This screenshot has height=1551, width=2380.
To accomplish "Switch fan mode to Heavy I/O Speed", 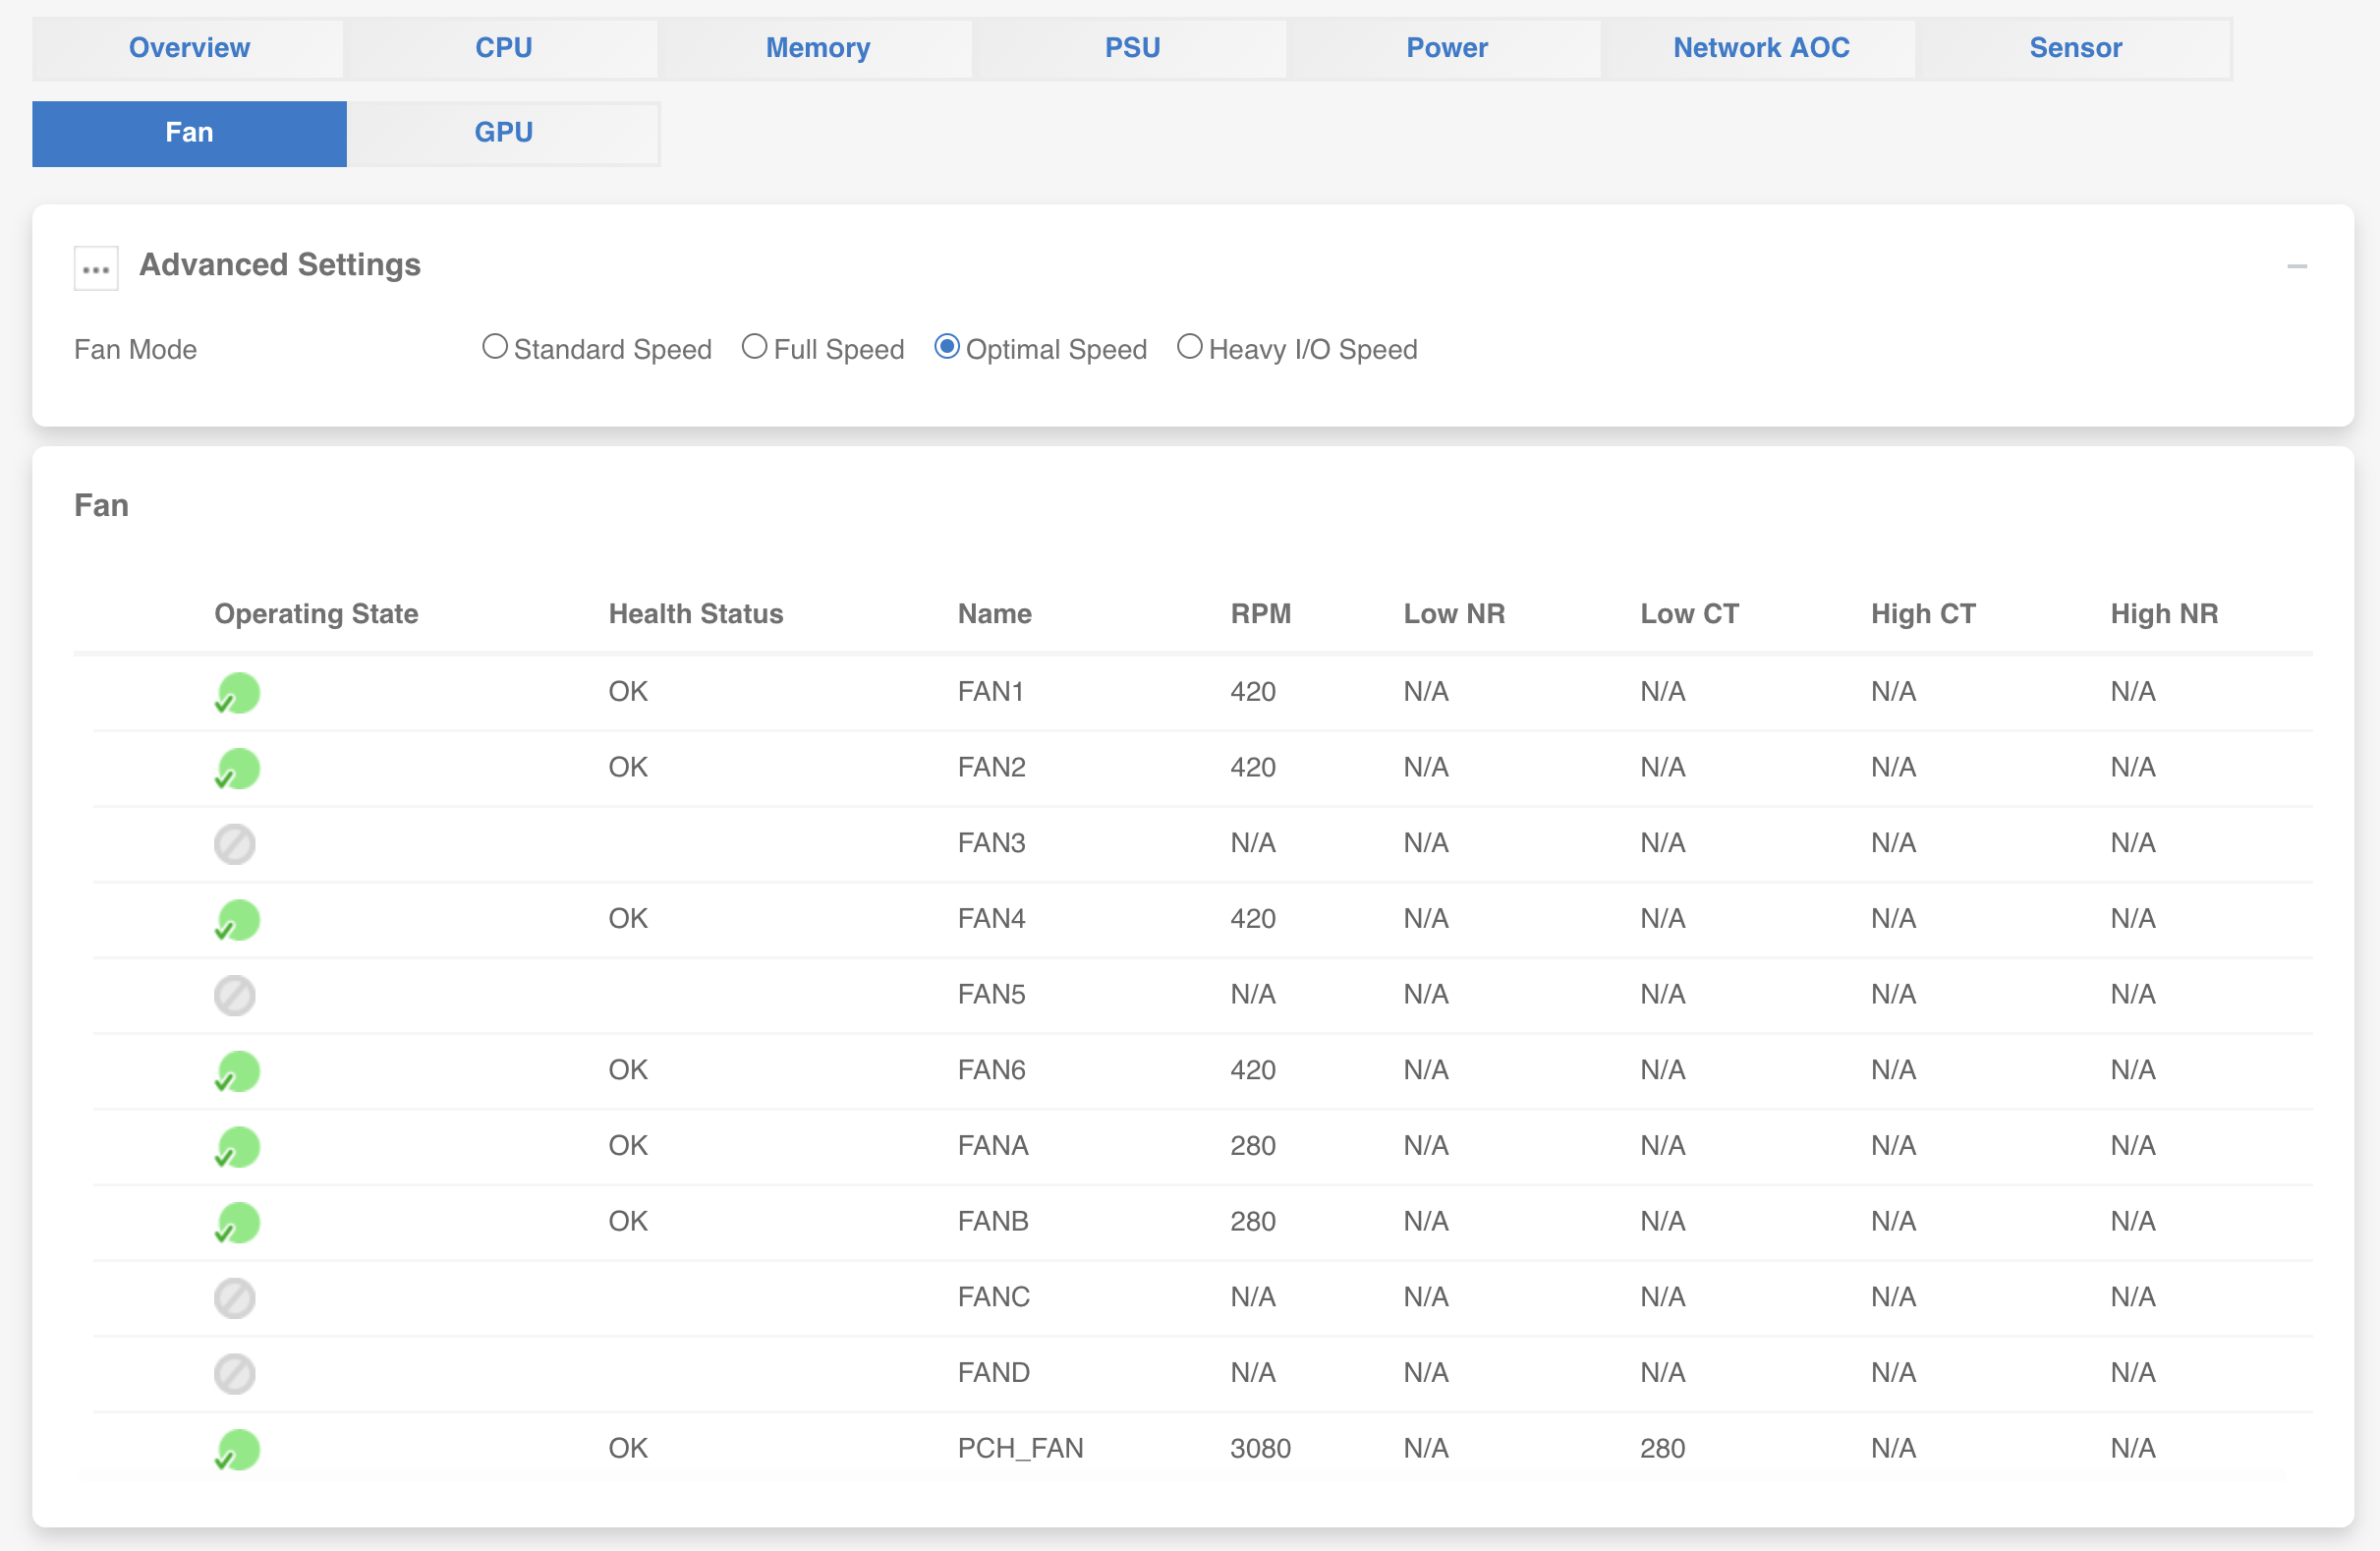I will click(x=1190, y=346).
